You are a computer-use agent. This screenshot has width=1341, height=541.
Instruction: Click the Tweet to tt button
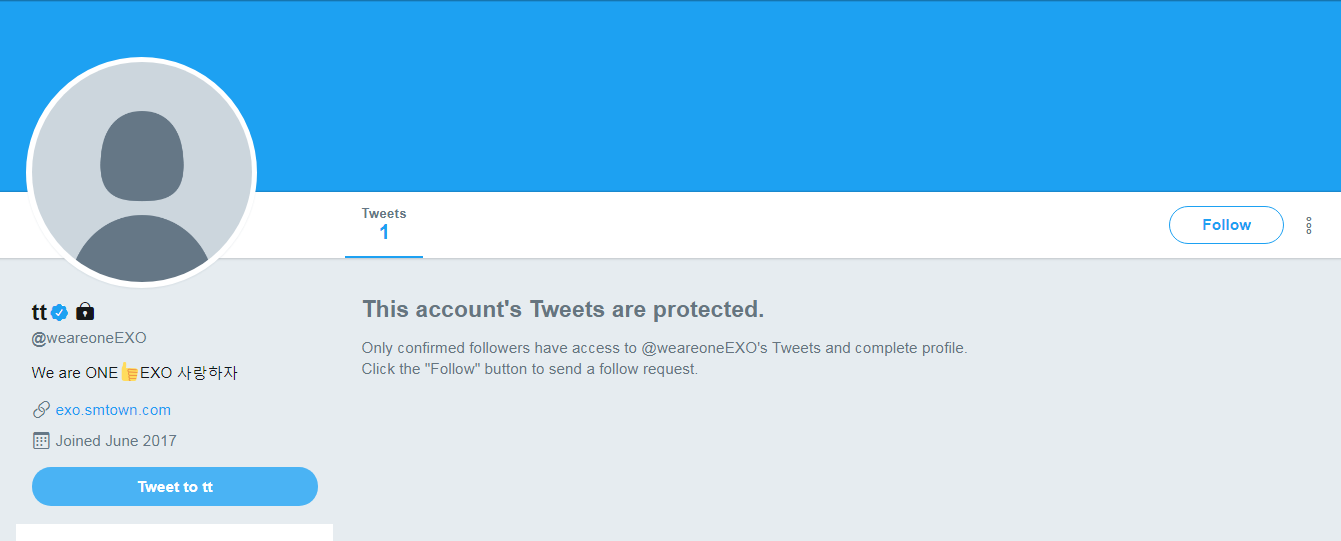pos(175,487)
